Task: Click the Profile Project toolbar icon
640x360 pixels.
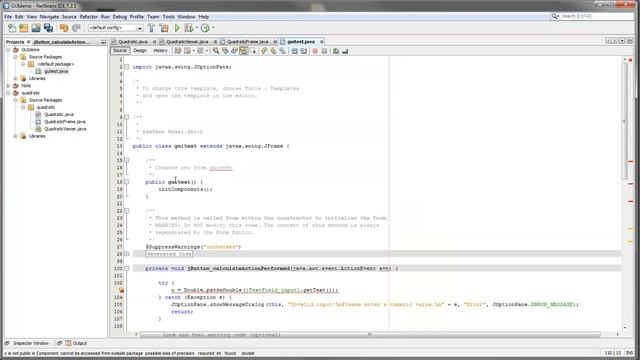Action: [205, 28]
